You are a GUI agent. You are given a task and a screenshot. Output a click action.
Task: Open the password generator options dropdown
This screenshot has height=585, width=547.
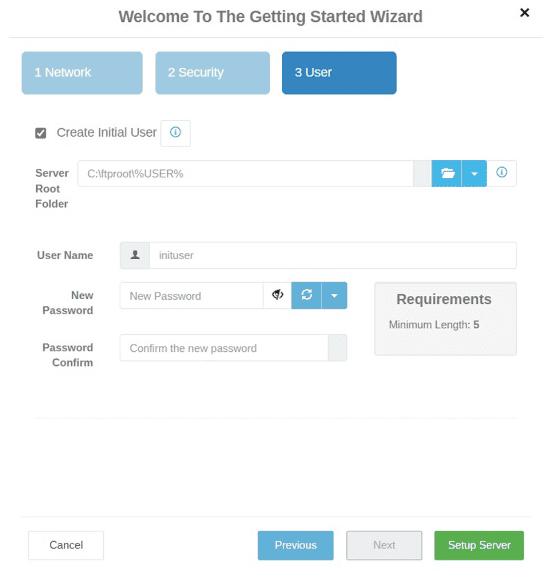pyautogui.click(x=334, y=295)
